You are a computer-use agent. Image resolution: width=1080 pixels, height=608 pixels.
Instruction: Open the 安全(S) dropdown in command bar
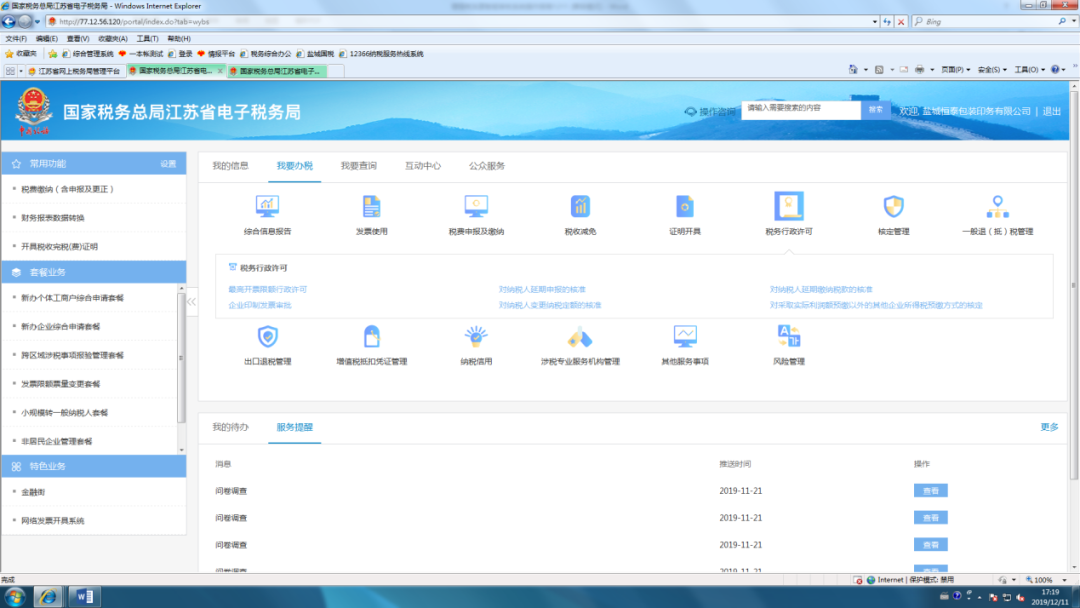click(992, 70)
